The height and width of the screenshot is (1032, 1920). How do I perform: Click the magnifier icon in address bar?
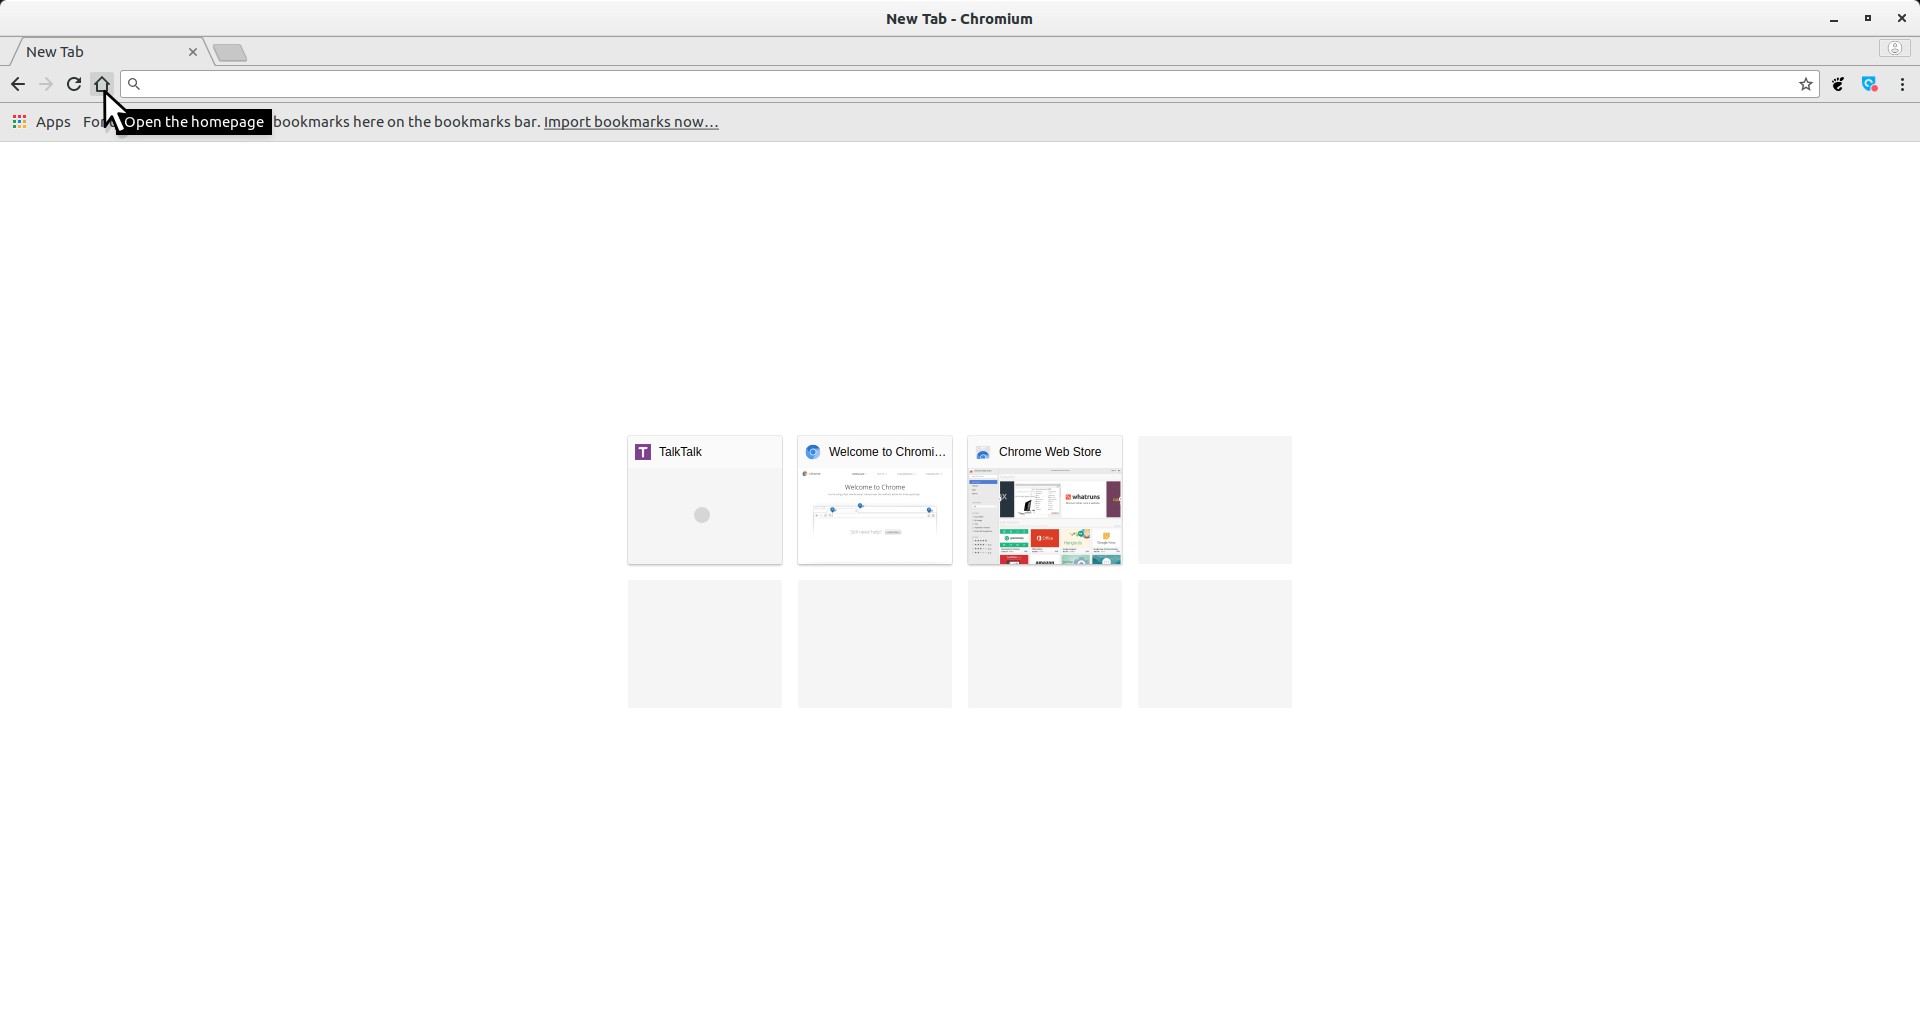(x=135, y=85)
